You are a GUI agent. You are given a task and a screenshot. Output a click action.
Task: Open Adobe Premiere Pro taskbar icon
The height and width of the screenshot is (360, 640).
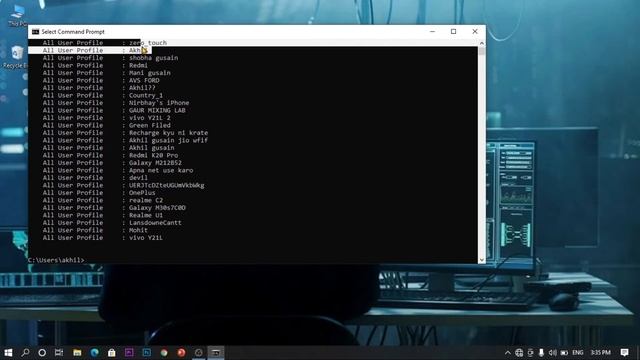coord(129,352)
